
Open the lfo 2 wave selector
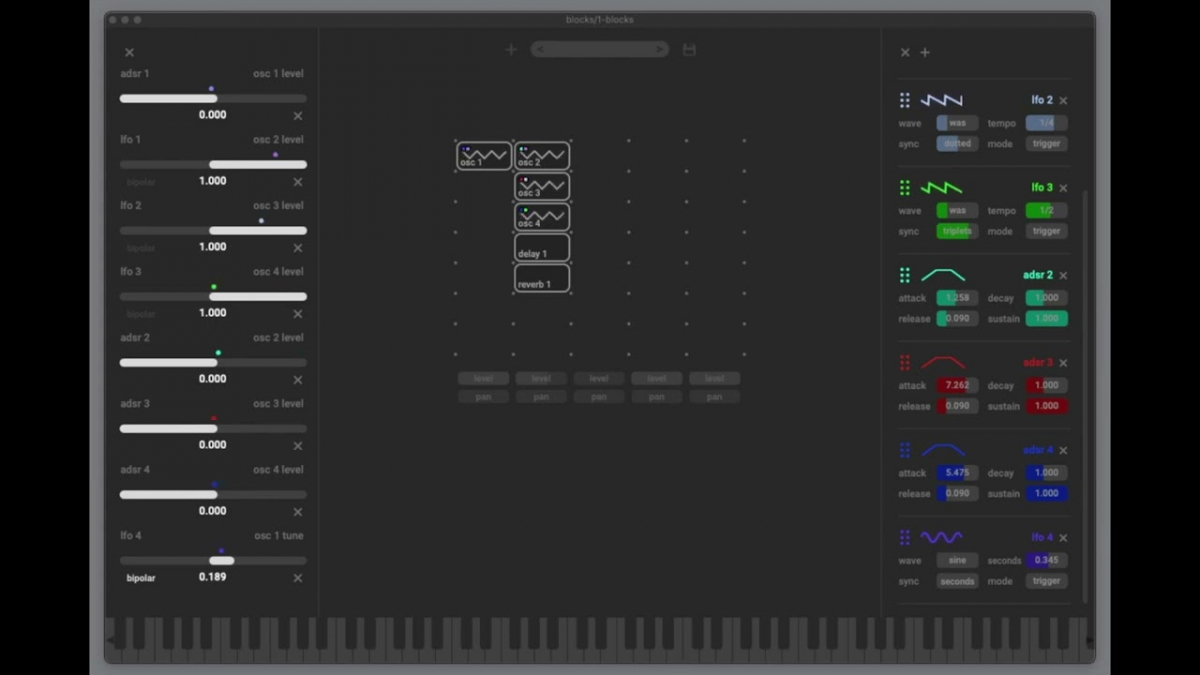957,123
